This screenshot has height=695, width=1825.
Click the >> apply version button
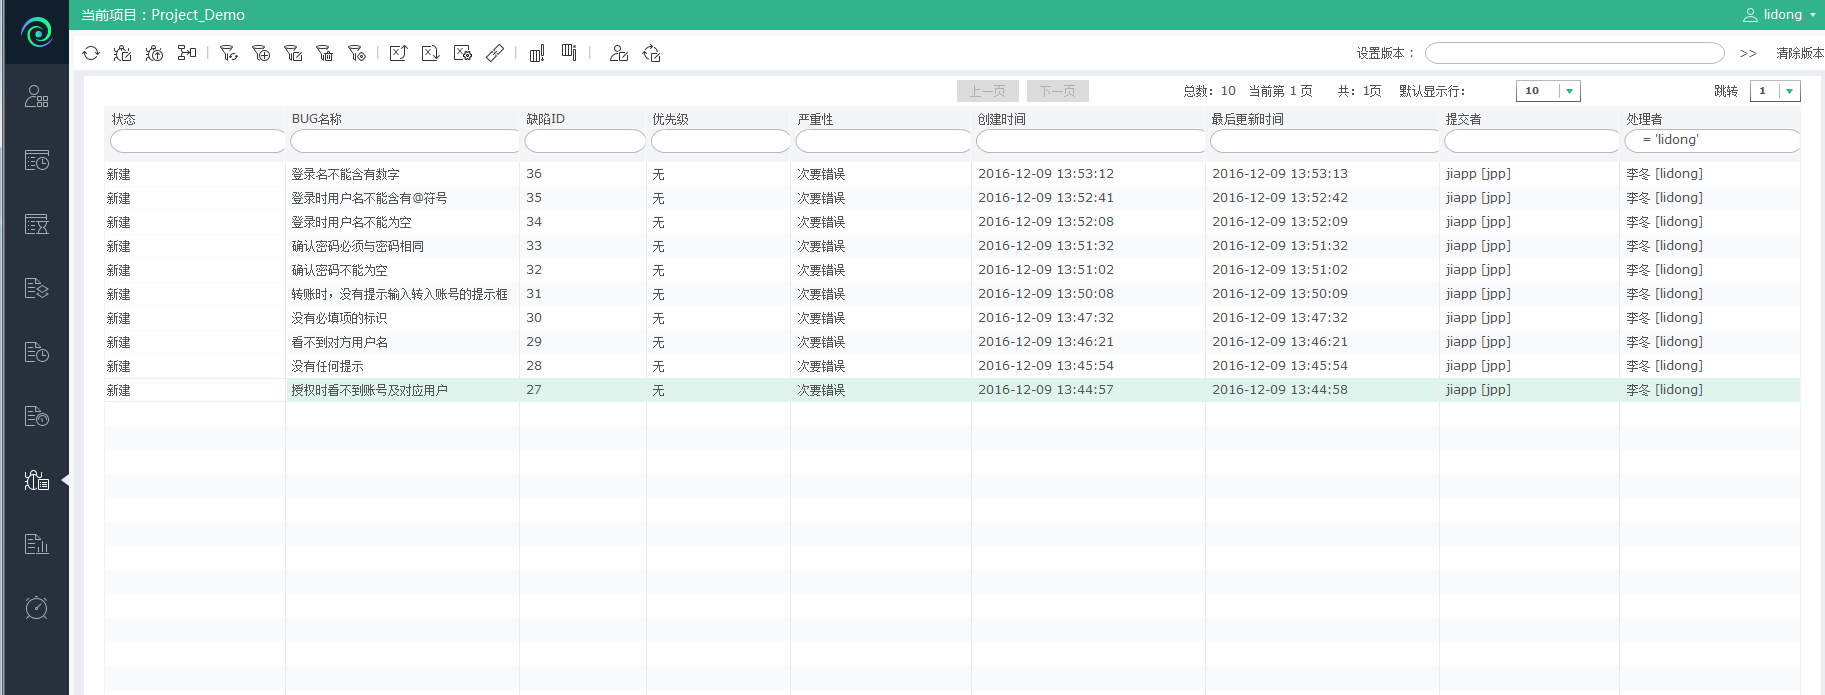(x=1748, y=53)
